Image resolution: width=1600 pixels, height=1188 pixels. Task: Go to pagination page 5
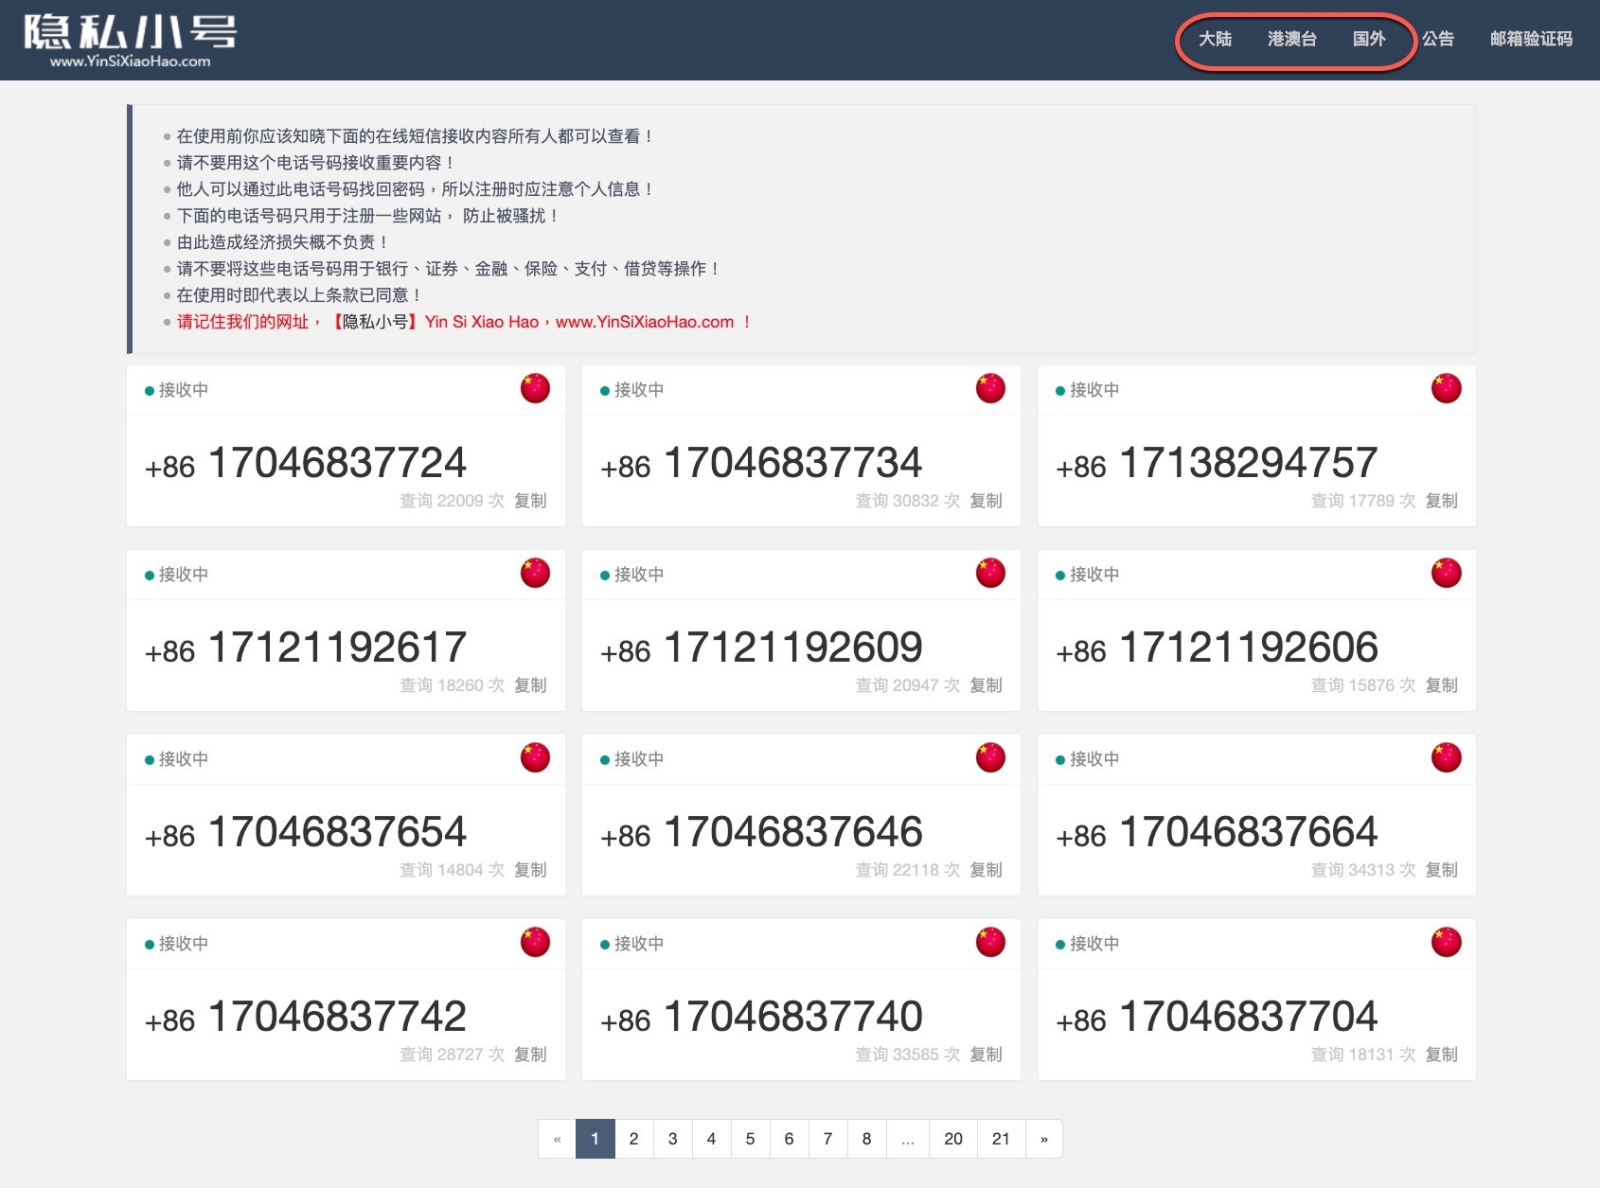point(750,1139)
